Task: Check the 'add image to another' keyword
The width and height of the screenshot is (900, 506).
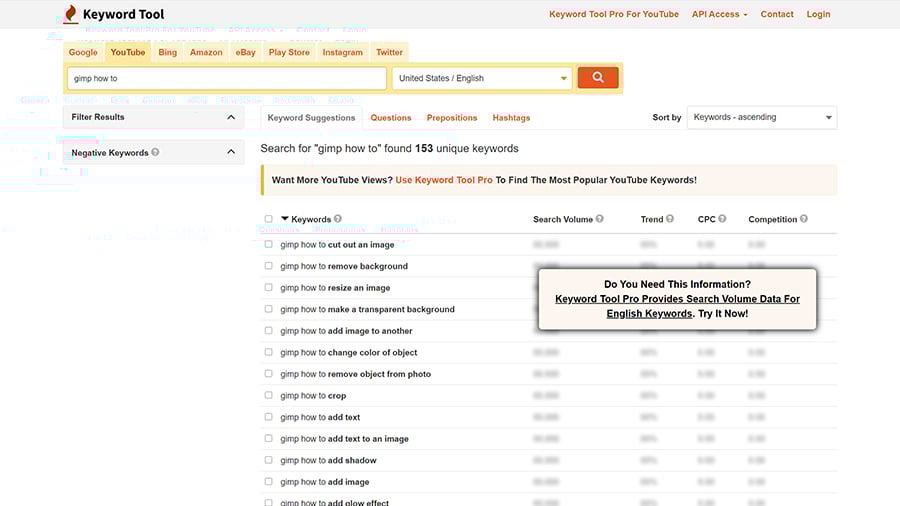Action: (x=269, y=330)
